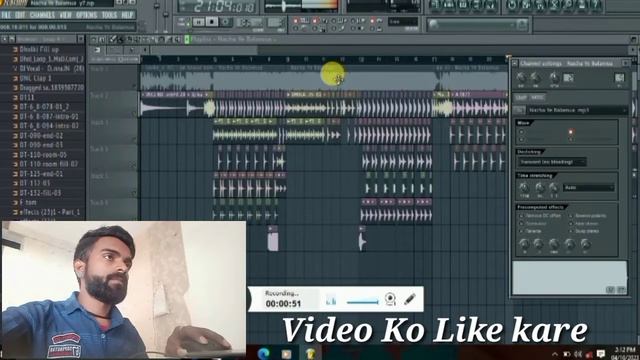Open the EDIT menu
Viewport: 640px width, 360px height.
(x=20, y=16)
